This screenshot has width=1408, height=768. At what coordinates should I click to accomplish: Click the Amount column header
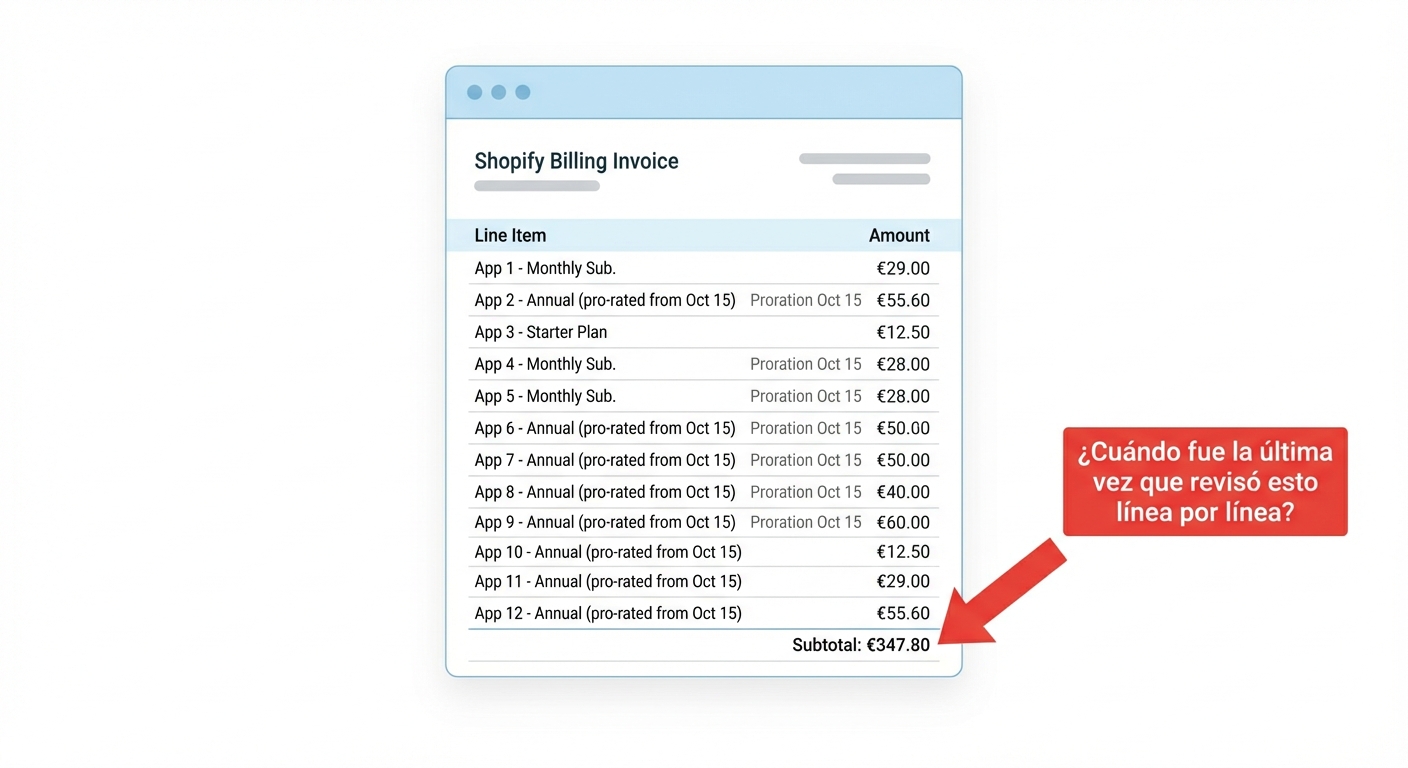pyautogui.click(x=899, y=236)
